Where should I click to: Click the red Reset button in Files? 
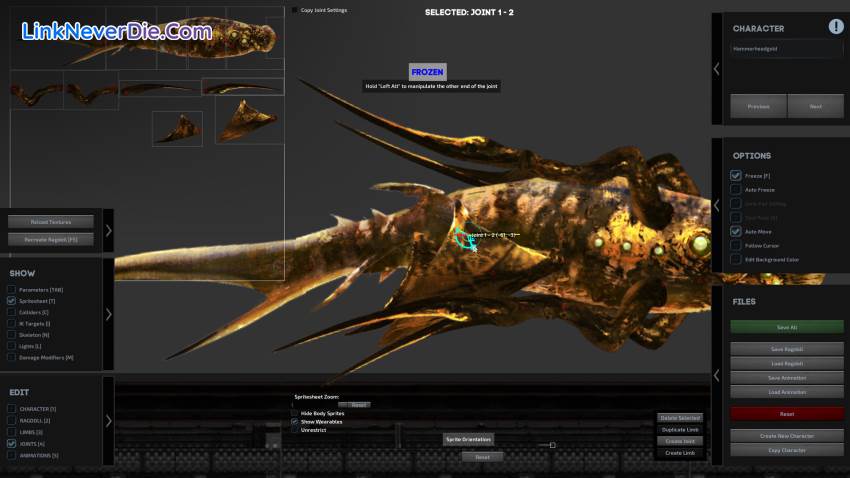(787, 414)
